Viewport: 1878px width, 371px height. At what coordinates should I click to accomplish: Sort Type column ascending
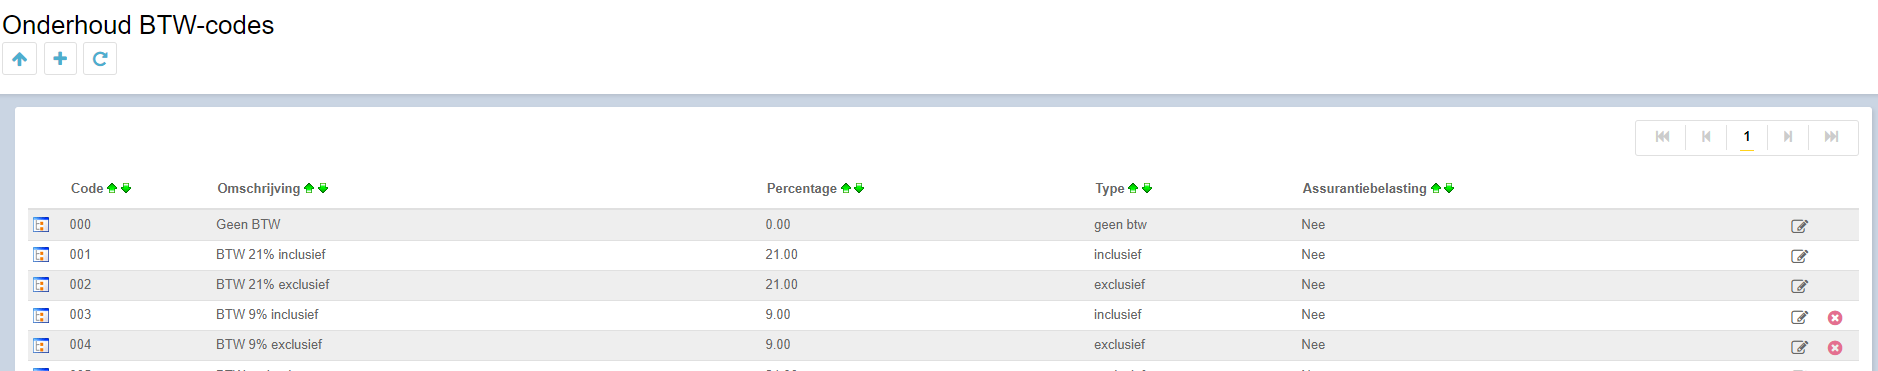click(x=1133, y=188)
